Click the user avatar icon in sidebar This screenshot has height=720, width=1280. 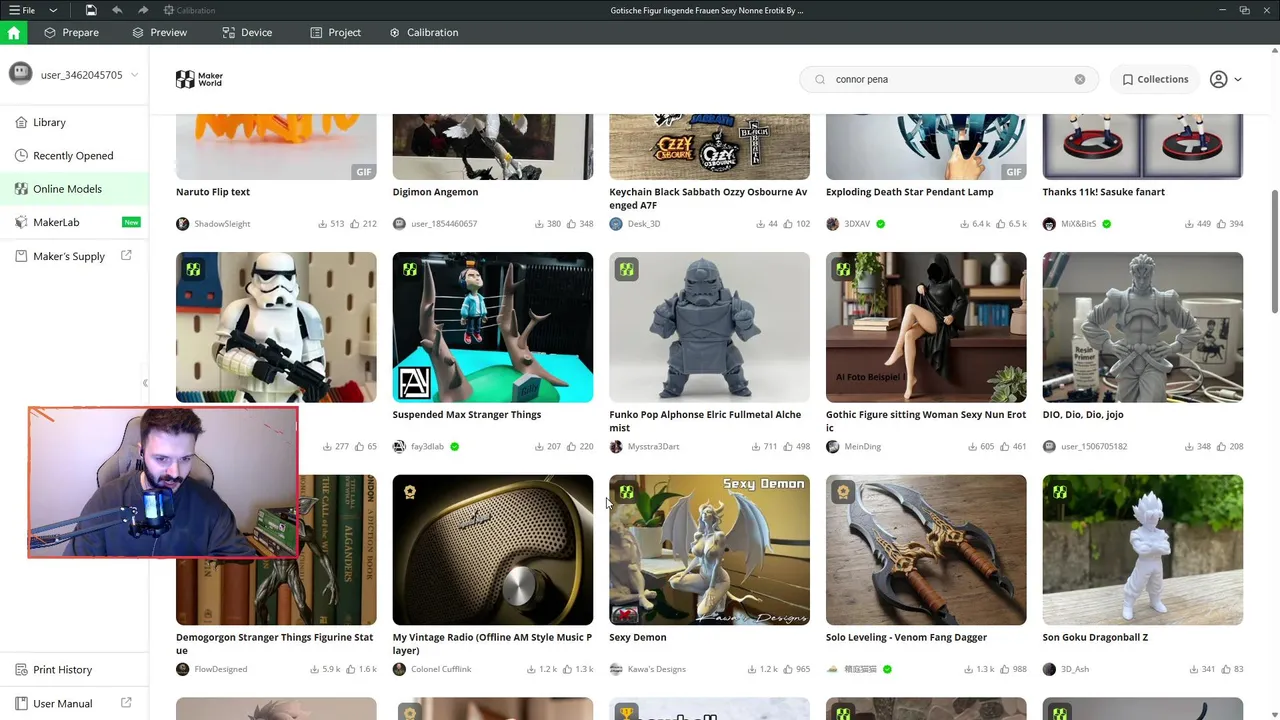point(20,74)
